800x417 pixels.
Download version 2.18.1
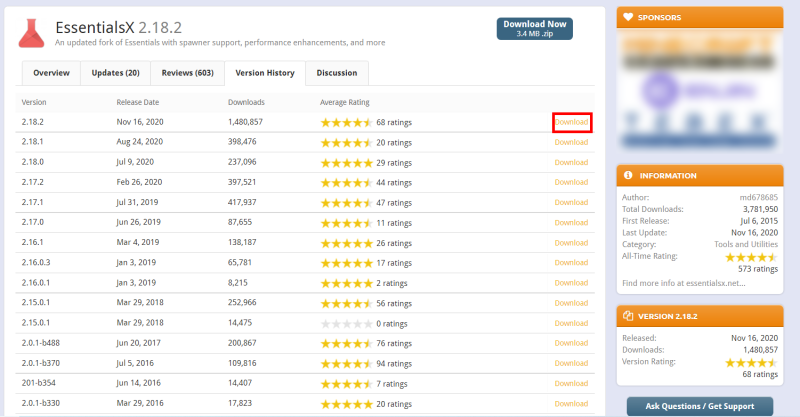(571, 142)
